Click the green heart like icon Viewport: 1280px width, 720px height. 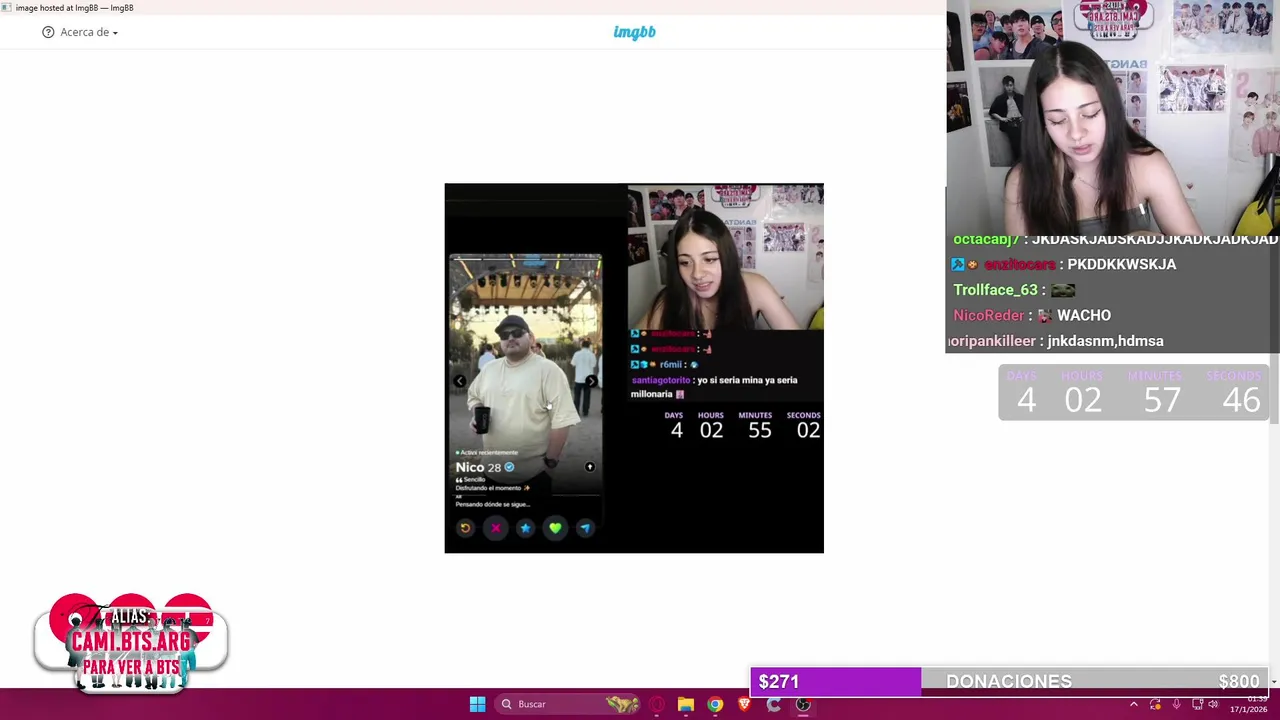tap(555, 528)
